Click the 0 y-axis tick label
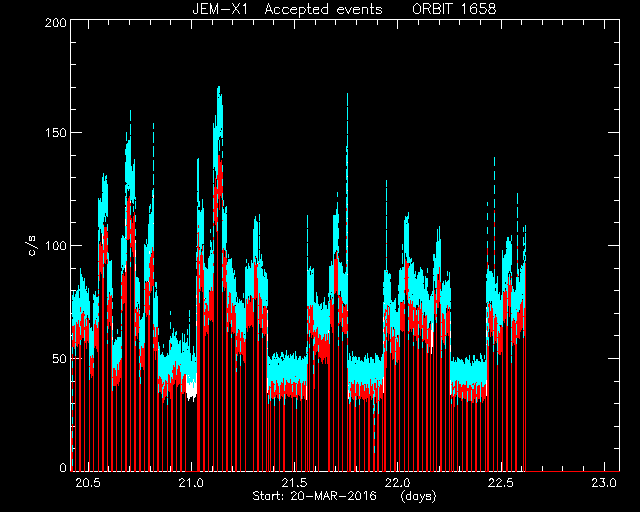The height and width of the screenshot is (512, 640). click(x=63, y=467)
